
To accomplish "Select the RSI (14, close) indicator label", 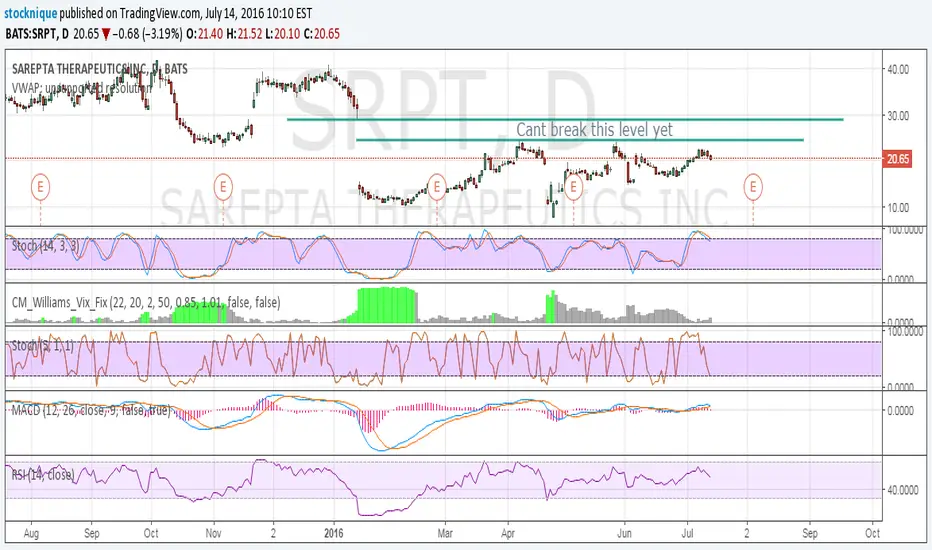I will click(x=43, y=474).
